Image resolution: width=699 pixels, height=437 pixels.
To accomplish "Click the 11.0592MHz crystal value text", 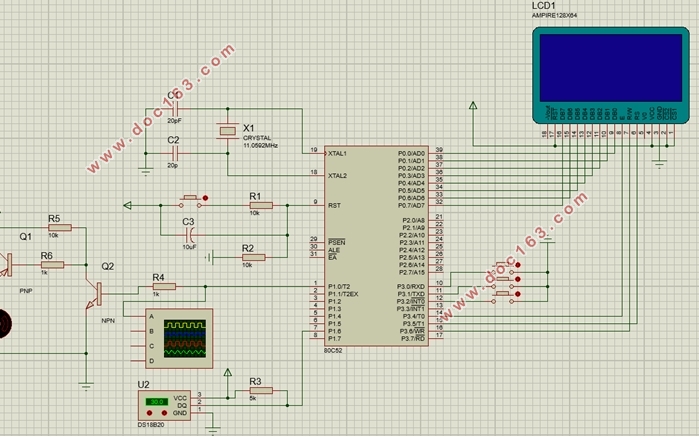I will pos(260,146).
